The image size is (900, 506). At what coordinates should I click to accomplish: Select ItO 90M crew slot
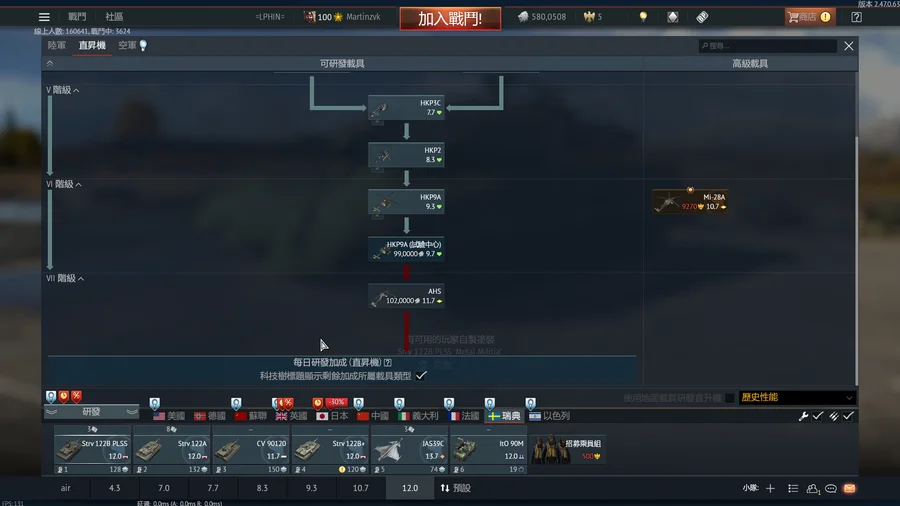489,450
